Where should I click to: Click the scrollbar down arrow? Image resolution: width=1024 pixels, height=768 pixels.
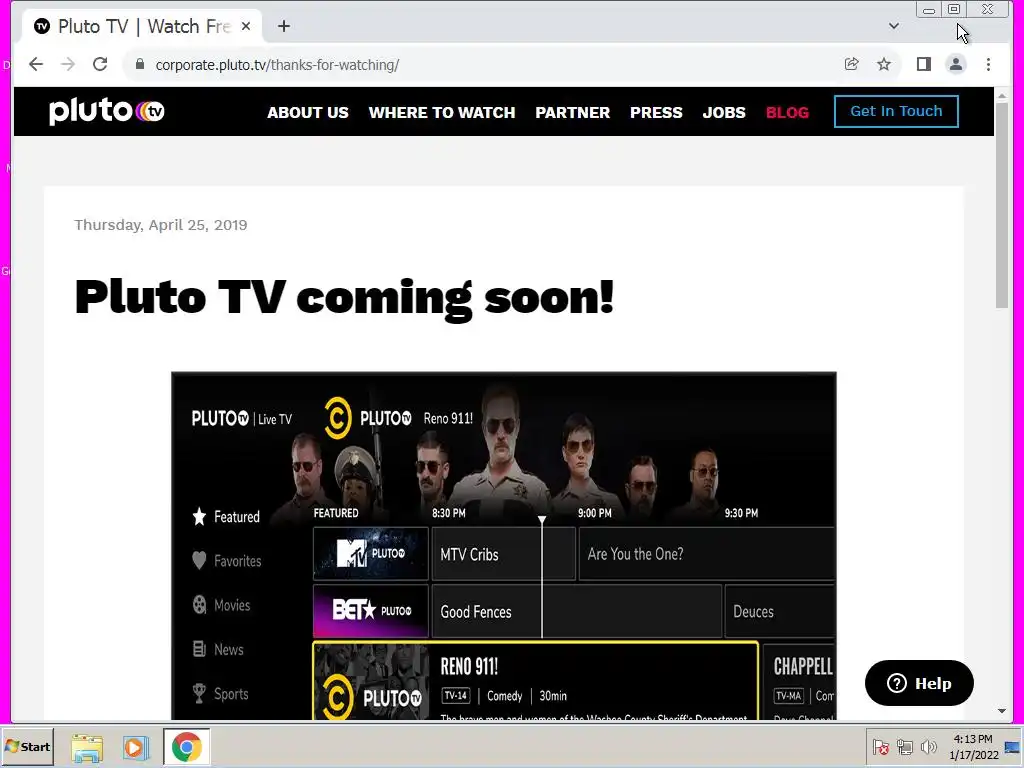point(1002,711)
